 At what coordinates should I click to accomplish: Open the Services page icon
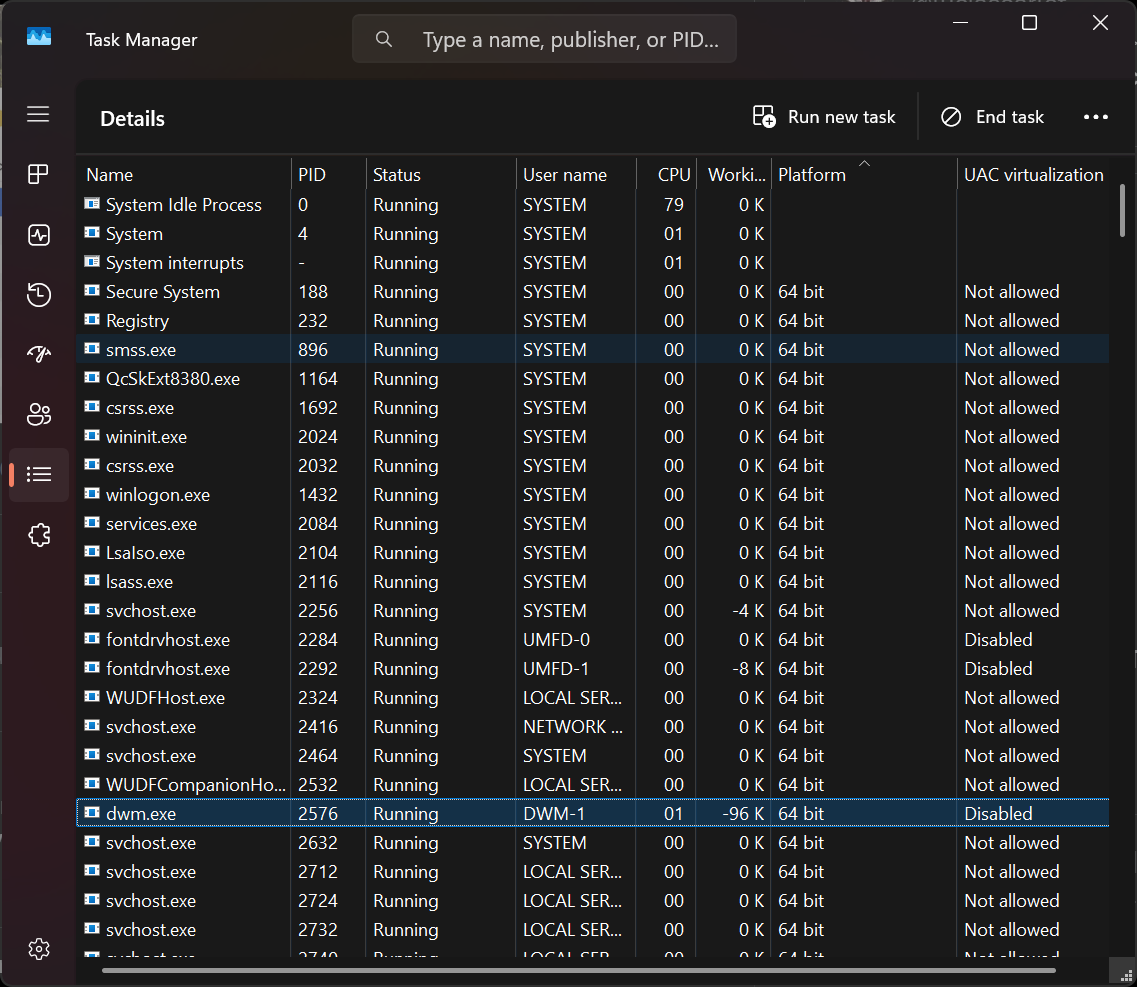[x=38, y=535]
